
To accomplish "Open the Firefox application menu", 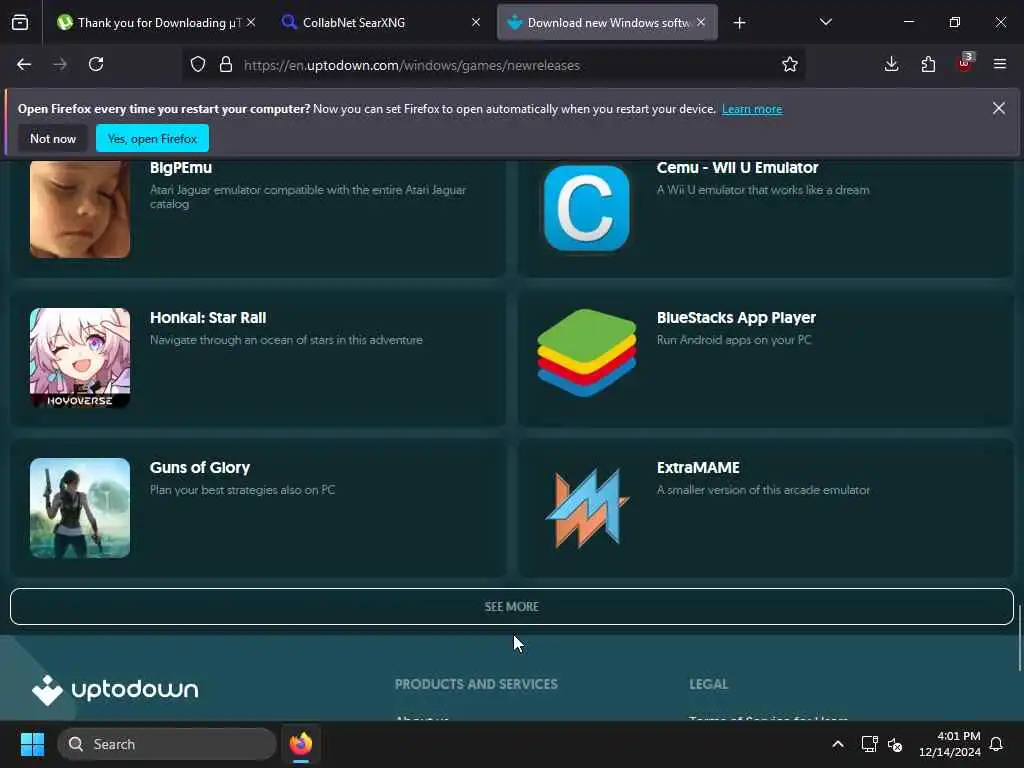I will [1000, 64].
